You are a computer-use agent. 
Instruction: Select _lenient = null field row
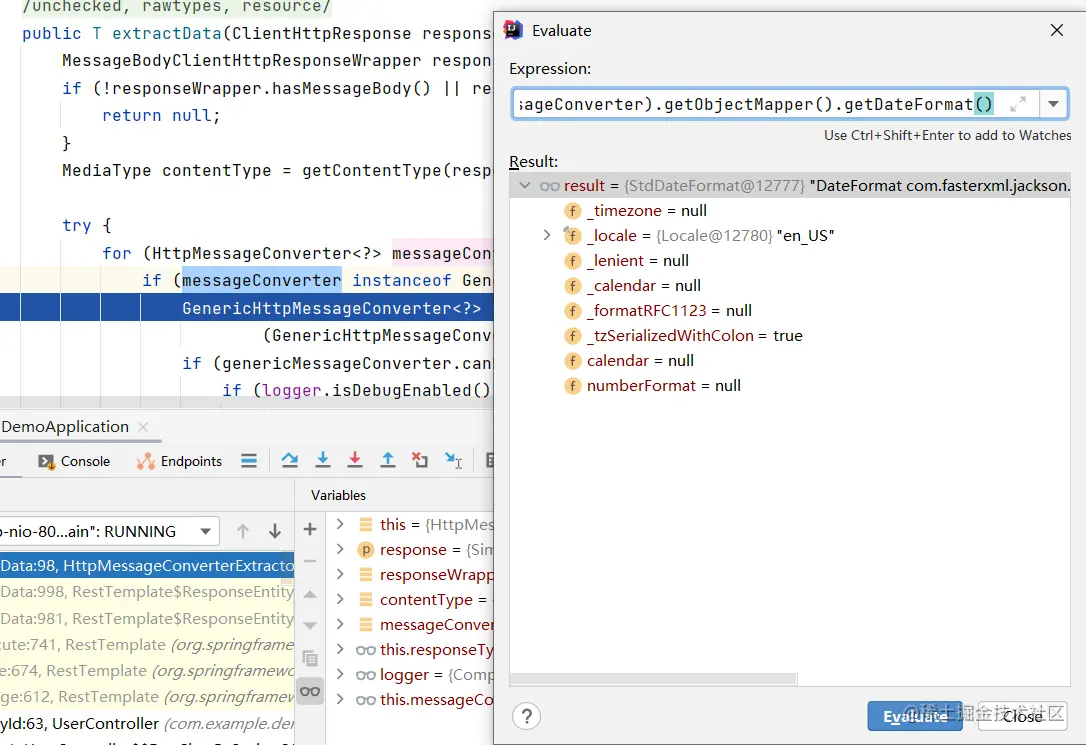pyautogui.click(x=790, y=260)
